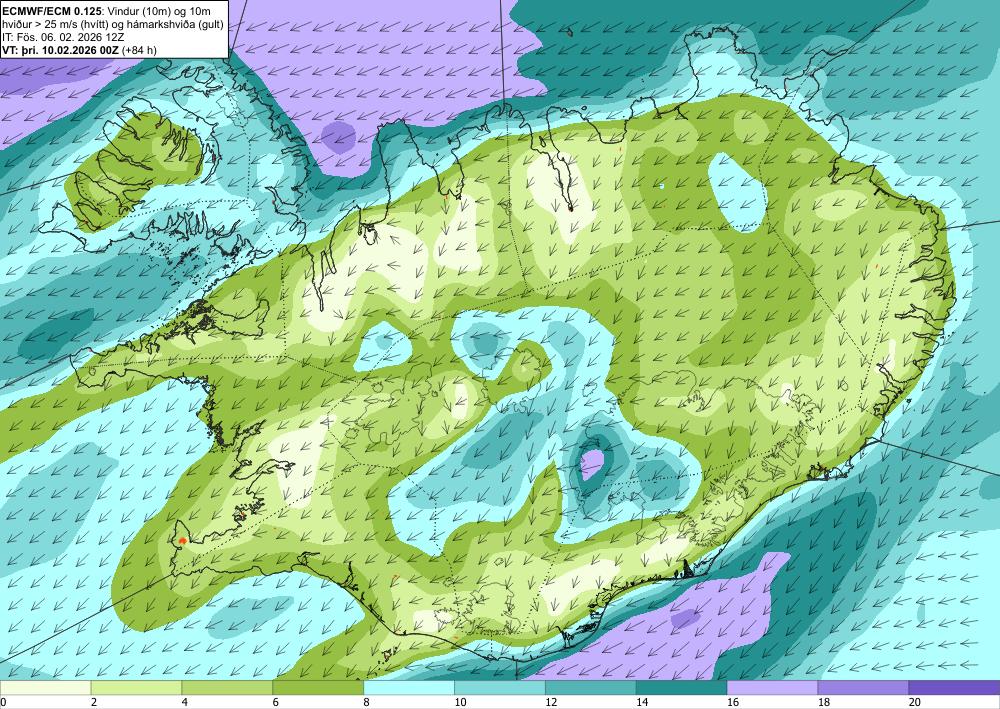The image size is (1000, 709).
Task: Click the 14–16 m/s dark teal legend swatch
Action: tap(681, 688)
